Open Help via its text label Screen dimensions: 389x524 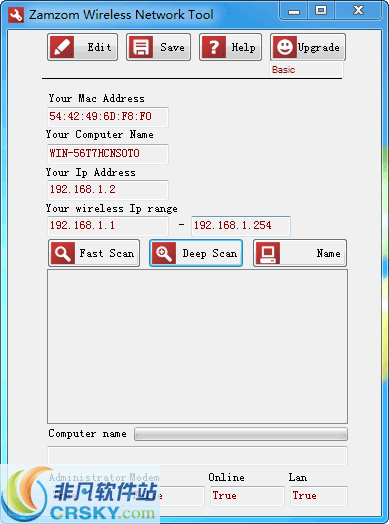click(x=244, y=47)
